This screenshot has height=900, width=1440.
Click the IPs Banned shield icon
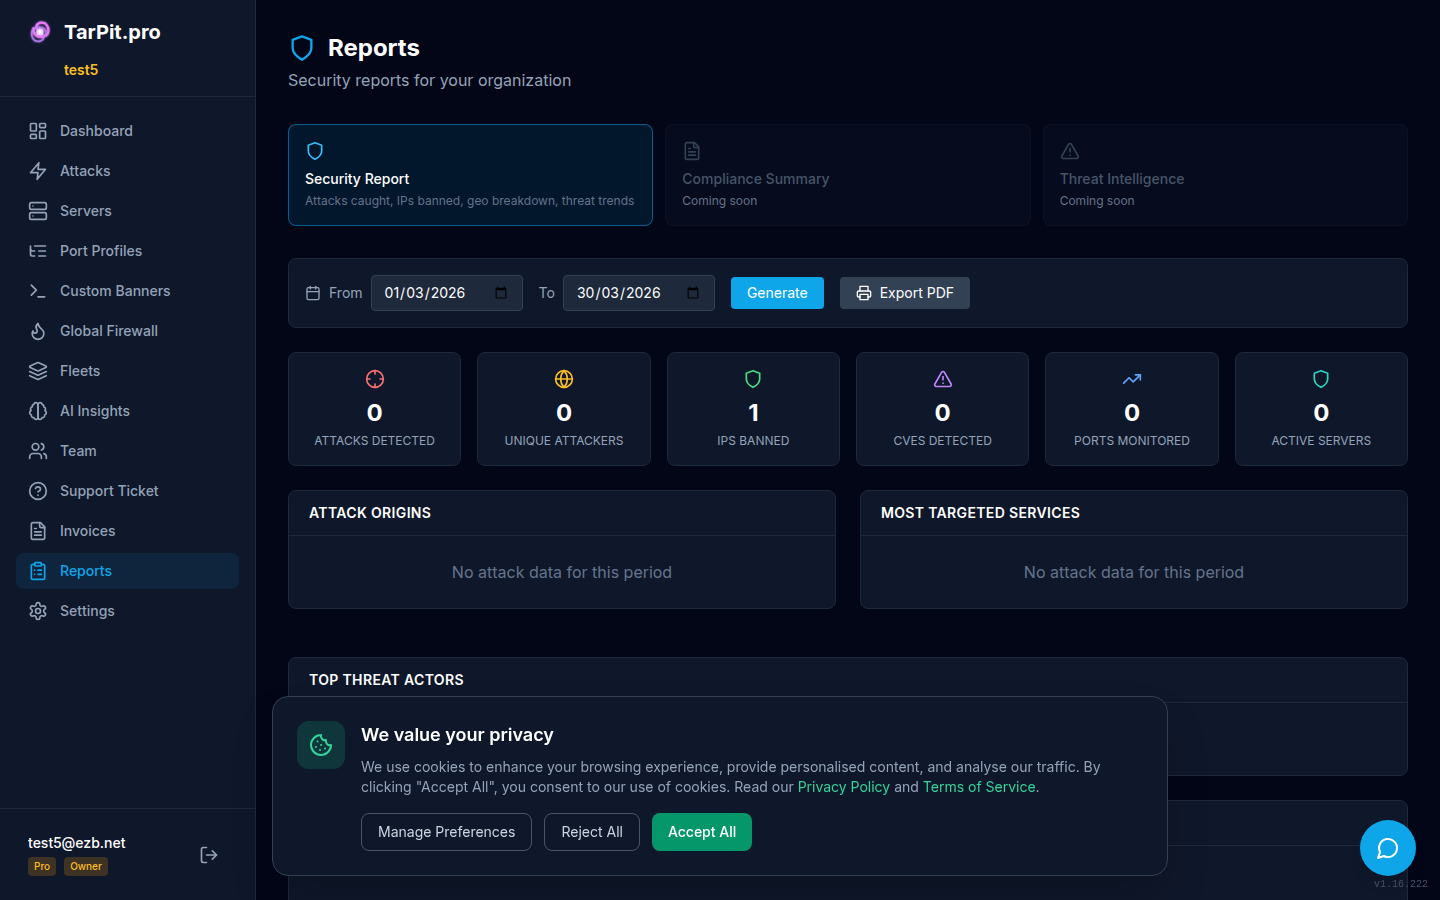753,379
